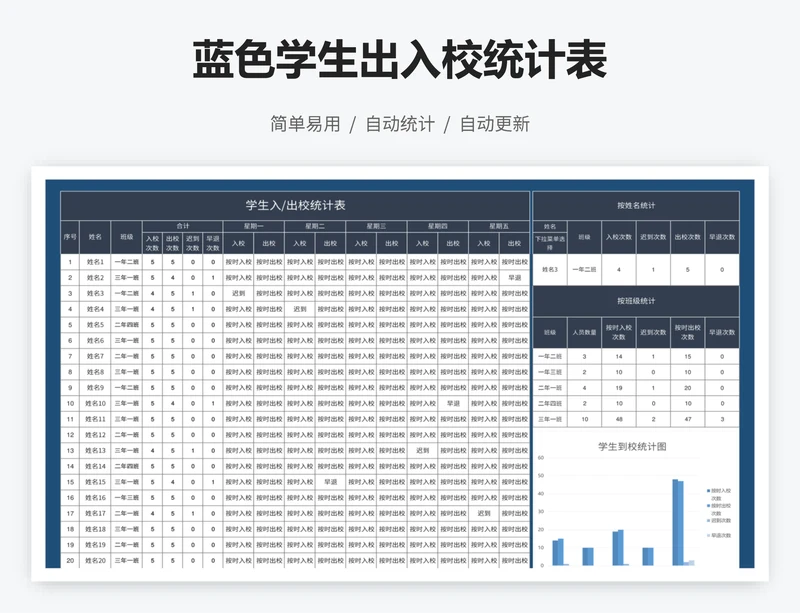The width and height of the screenshot is (800, 613).
Task: Click the 学生到校统计图 chart title
Action: pyautogui.click(x=632, y=447)
